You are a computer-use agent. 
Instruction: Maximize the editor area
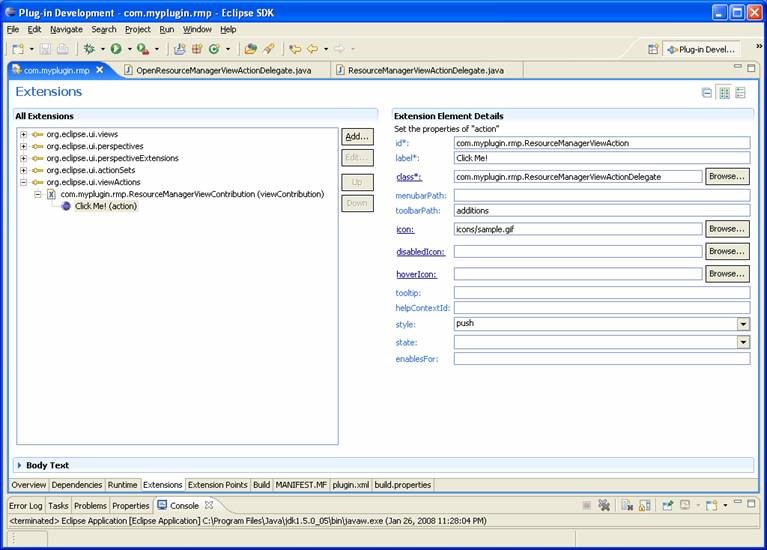[751, 68]
